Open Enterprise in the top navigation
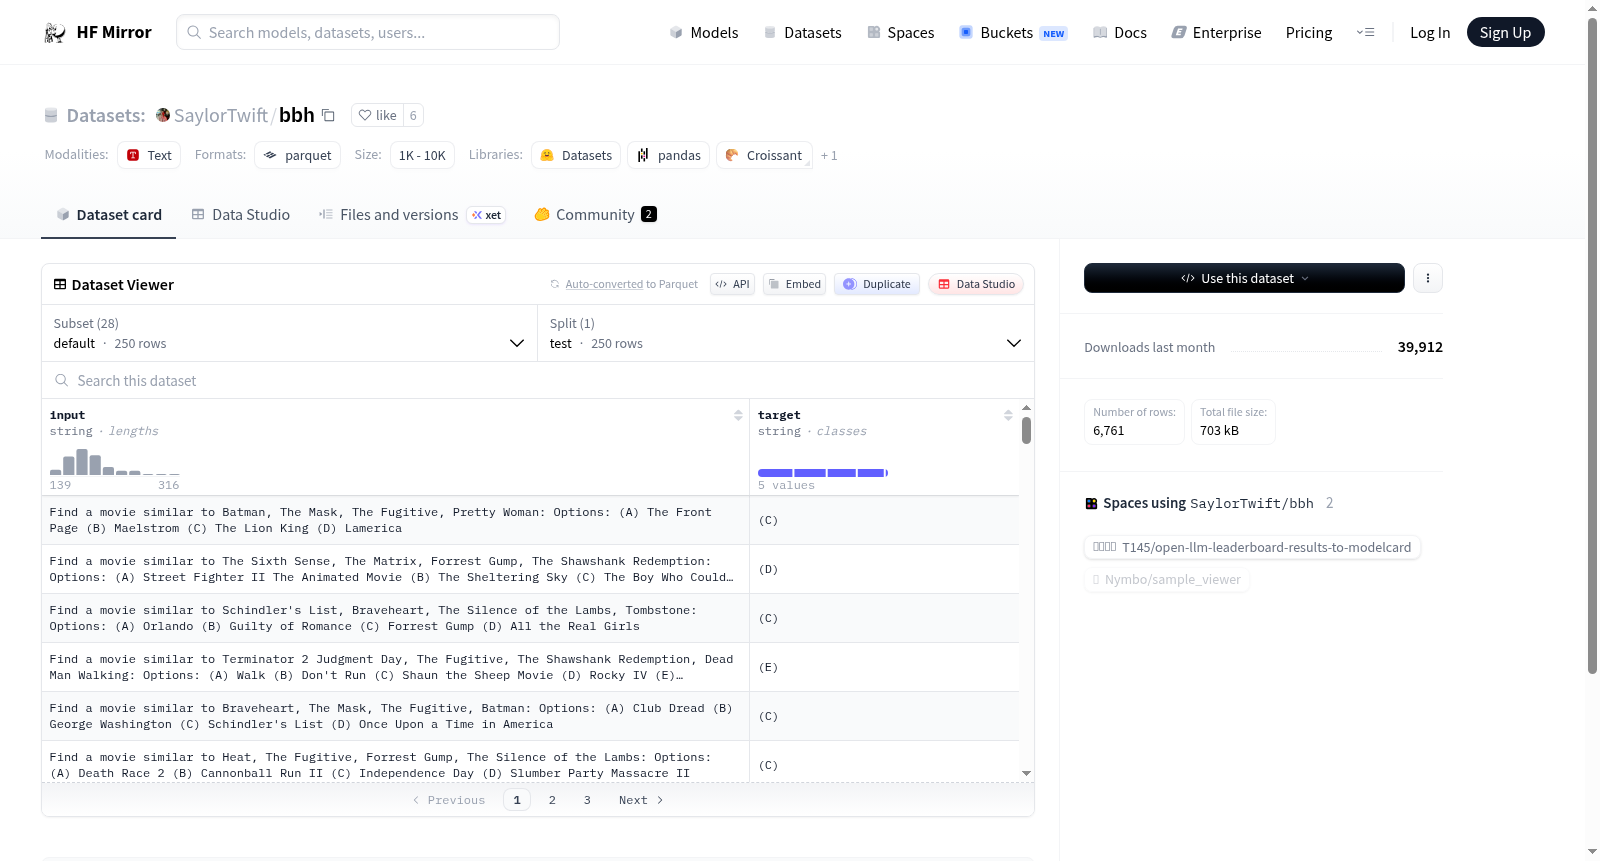 coord(1216,33)
